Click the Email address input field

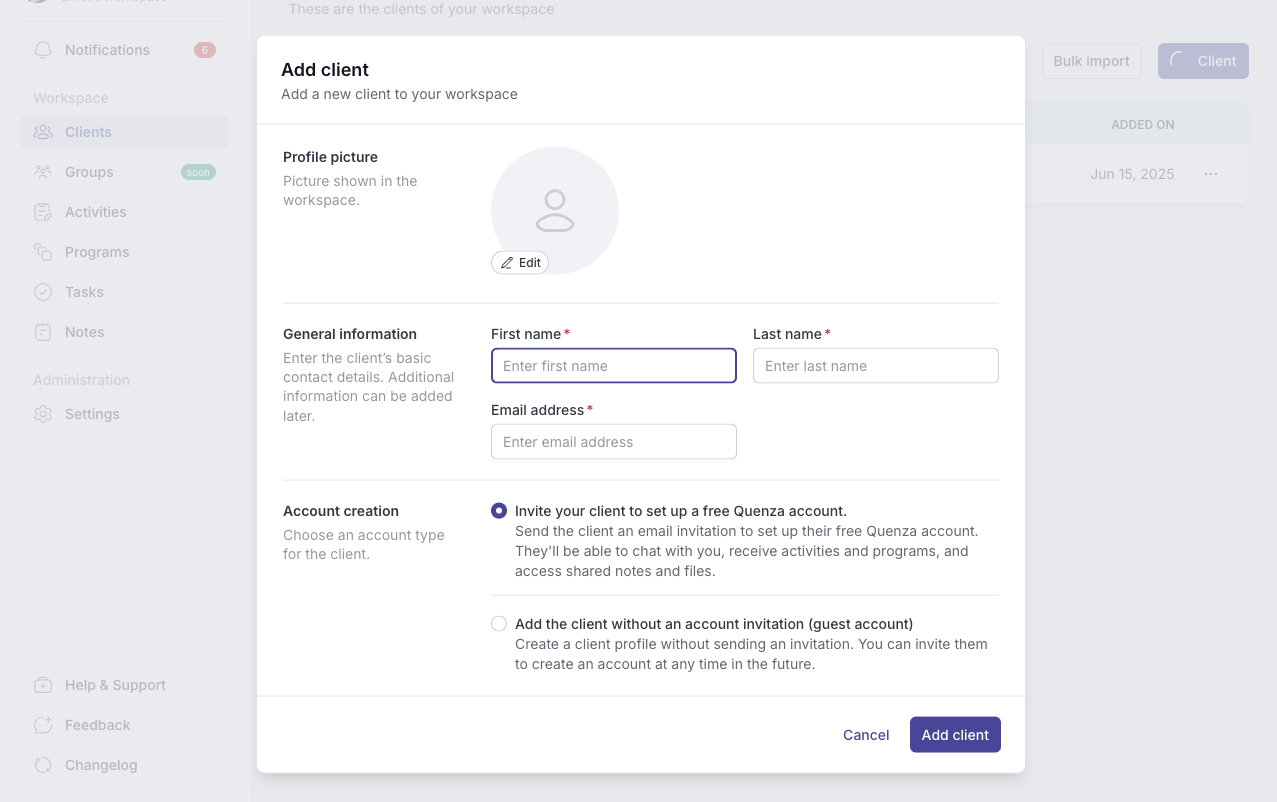click(614, 442)
